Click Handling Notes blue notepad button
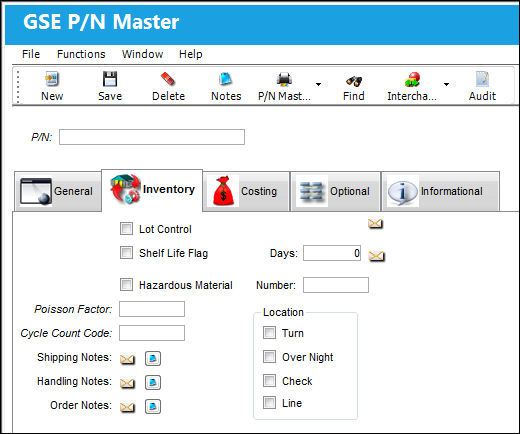This screenshot has width=520, height=434. pyautogui.click(x=153, y=382)
